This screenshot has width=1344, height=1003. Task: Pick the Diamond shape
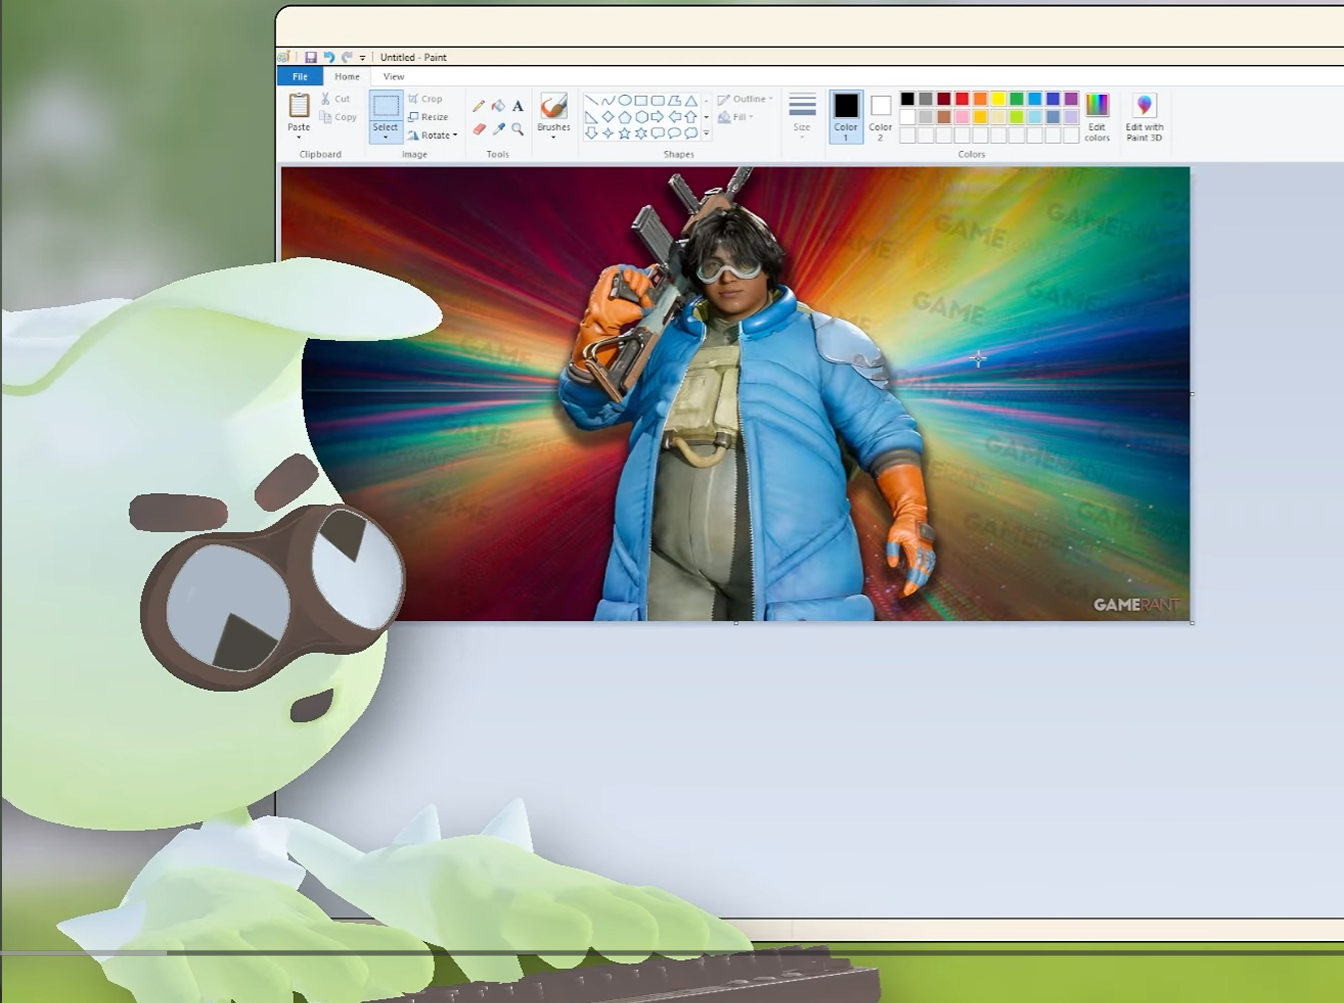pos(608,117)
